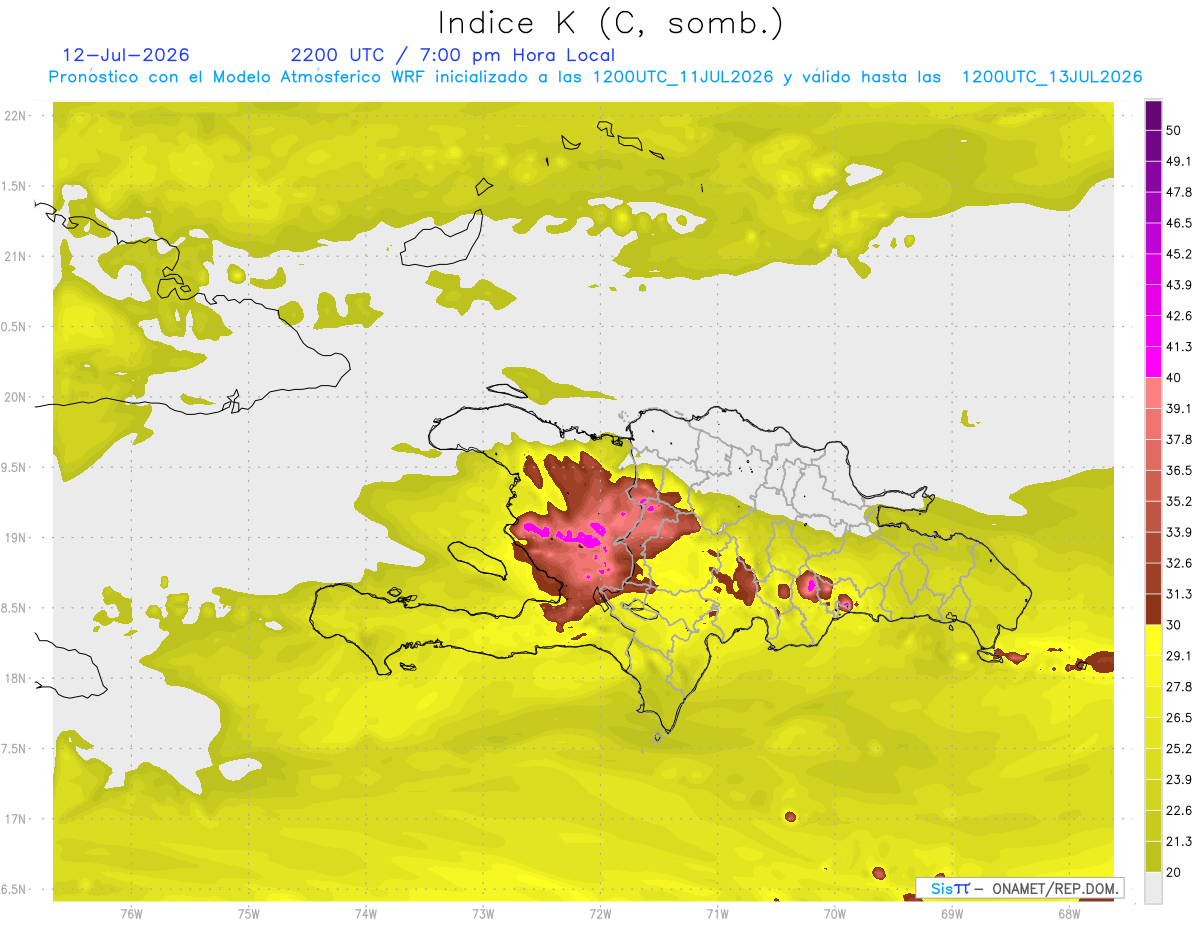Click the color bar value "32.6"
1200x927 pixels.
click(x=1179, y=563)
